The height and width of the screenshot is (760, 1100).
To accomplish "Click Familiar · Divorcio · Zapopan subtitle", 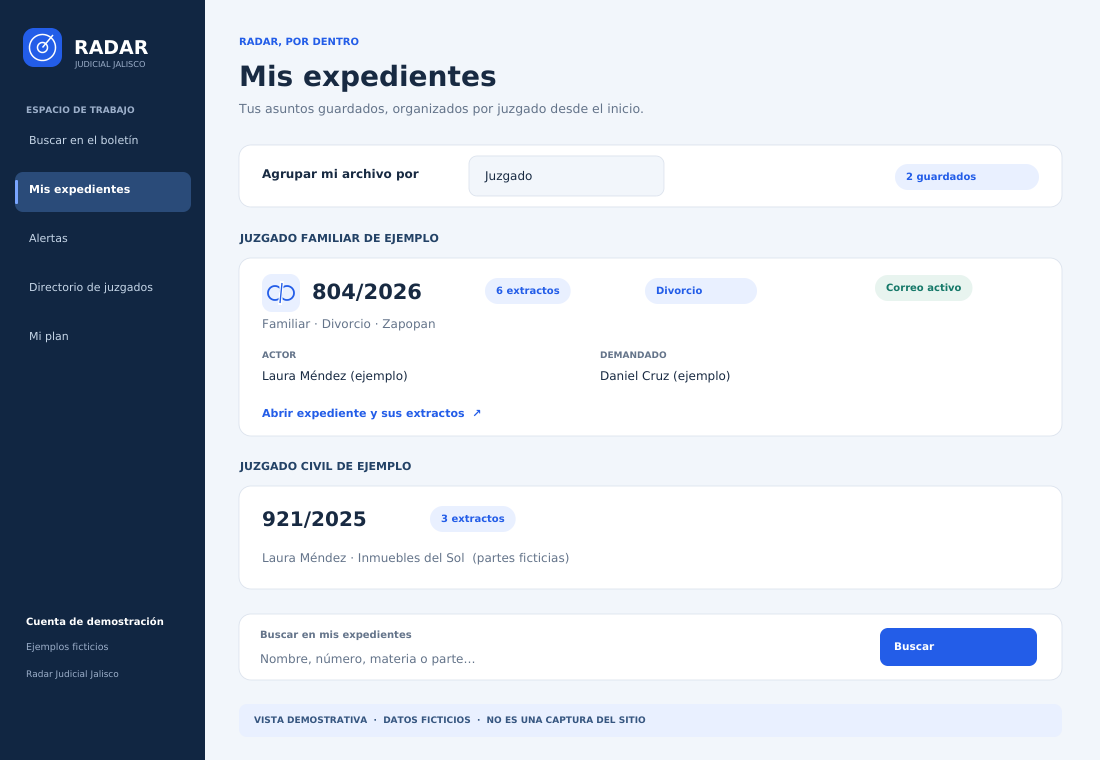I will coord(349,324).
